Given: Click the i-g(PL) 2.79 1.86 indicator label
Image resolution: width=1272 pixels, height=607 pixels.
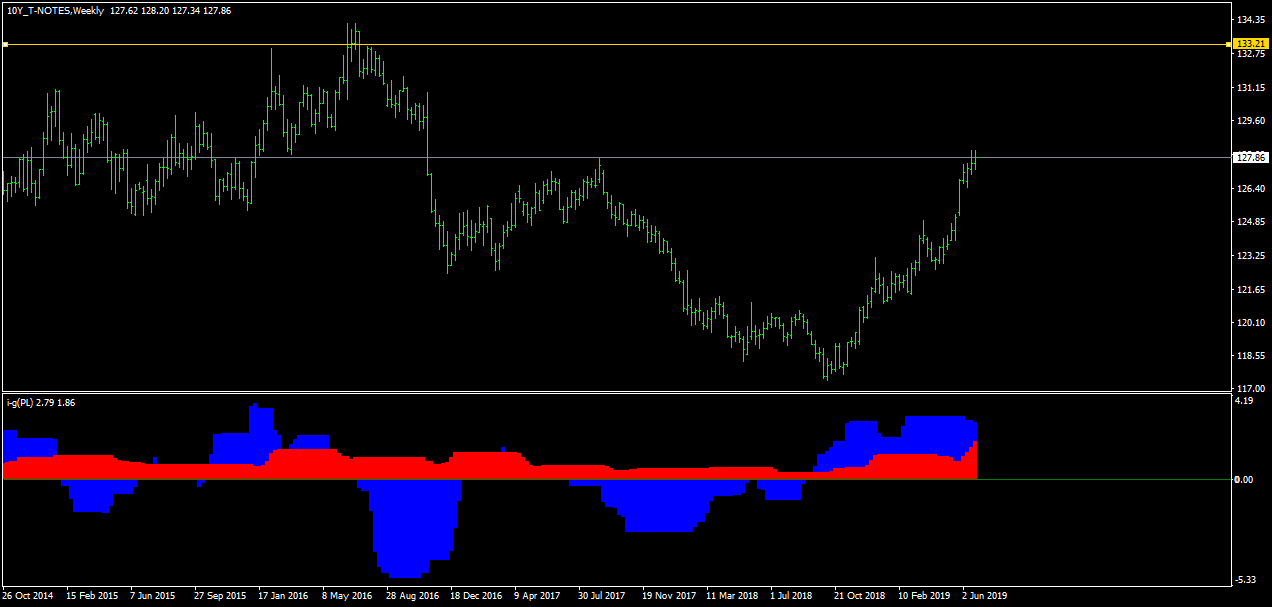Looking at the screenshot, I should [40, 403].
